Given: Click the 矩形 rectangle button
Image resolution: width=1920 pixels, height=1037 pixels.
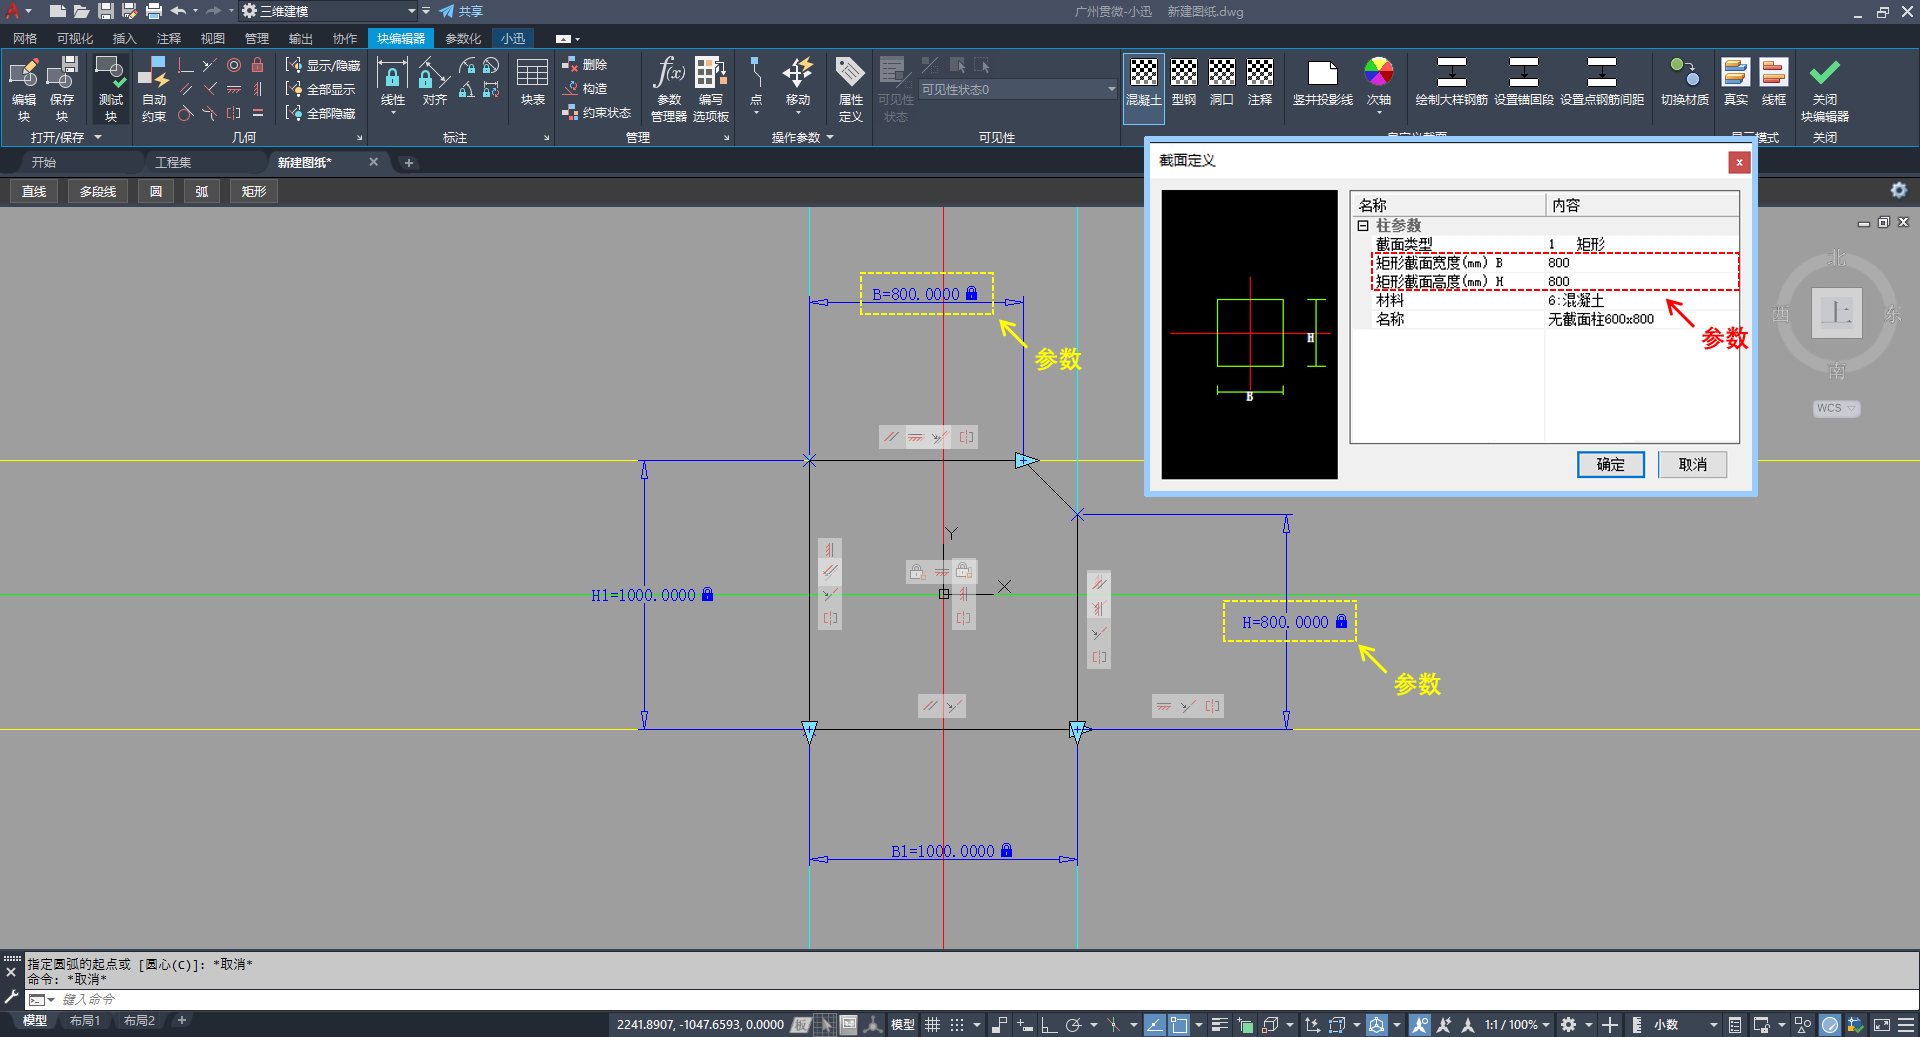Looking at the screenshot, I should (x=254, y=191).
